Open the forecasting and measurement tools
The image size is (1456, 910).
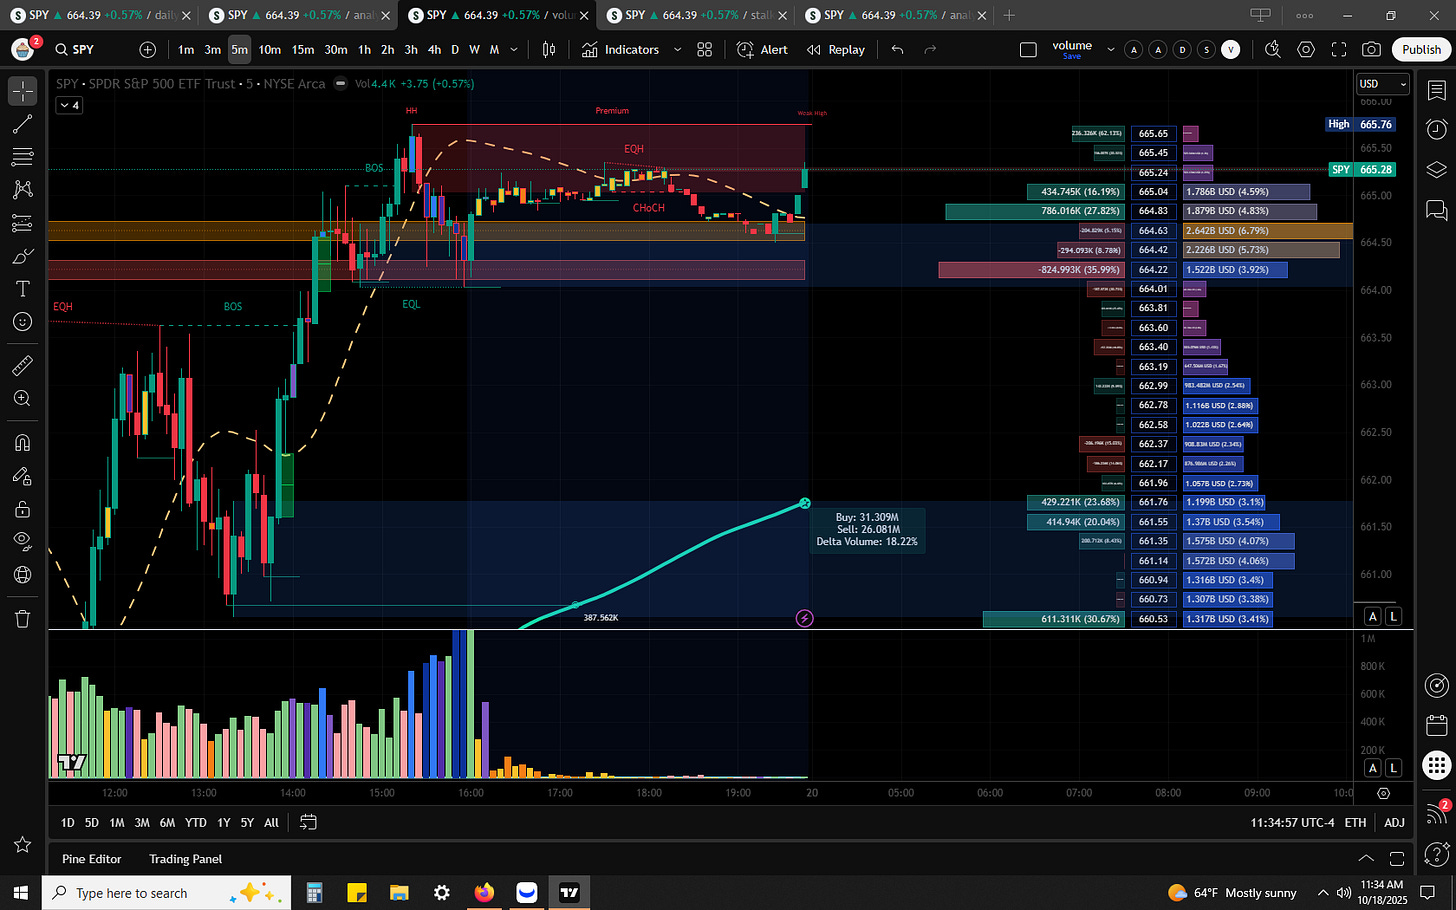pyautogui.click(x=22, y=223)
